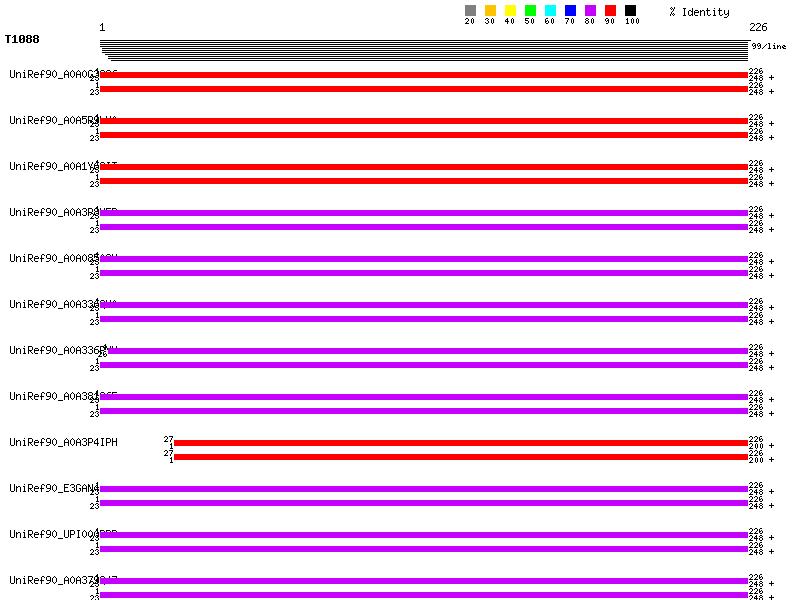This screenshot has width=800, height=600.
Task: Select the orange 30% identity legend color
Action: pos(490,11)
